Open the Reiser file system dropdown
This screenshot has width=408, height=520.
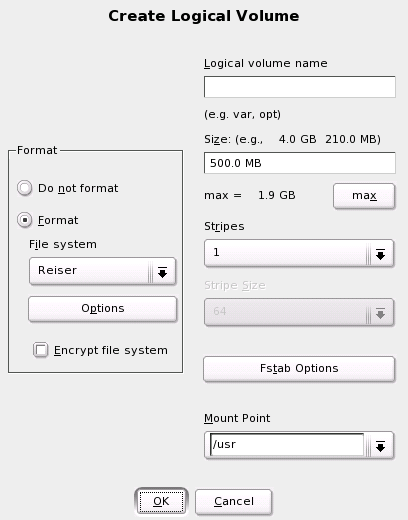[102, 271]
